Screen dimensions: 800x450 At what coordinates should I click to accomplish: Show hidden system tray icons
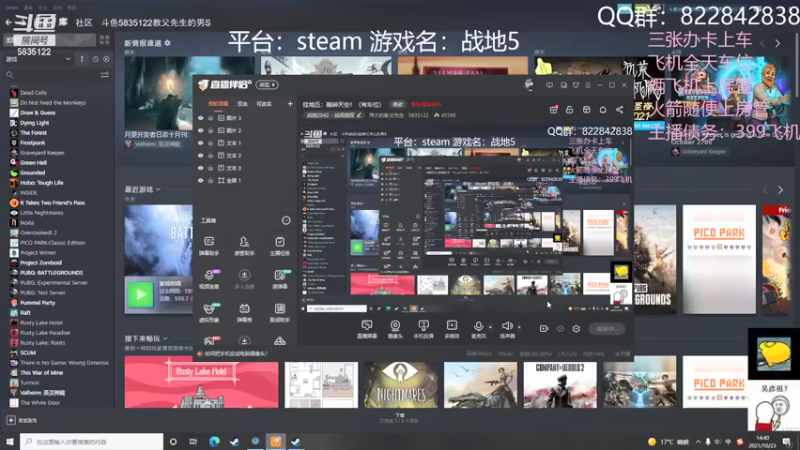tap(698, 442)
